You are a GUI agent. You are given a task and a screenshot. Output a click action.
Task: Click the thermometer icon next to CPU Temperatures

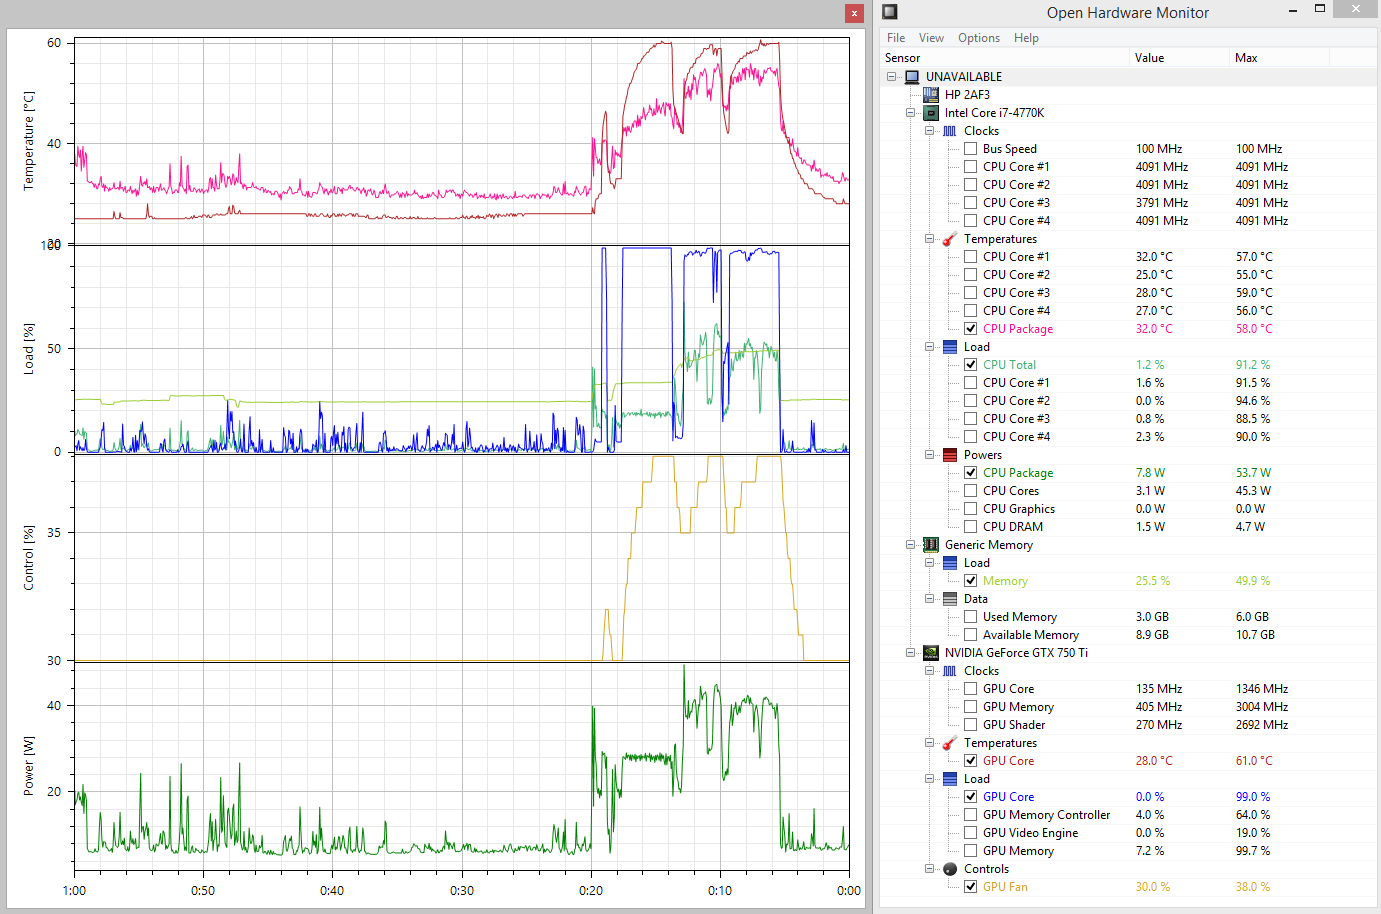coord(949,238)
